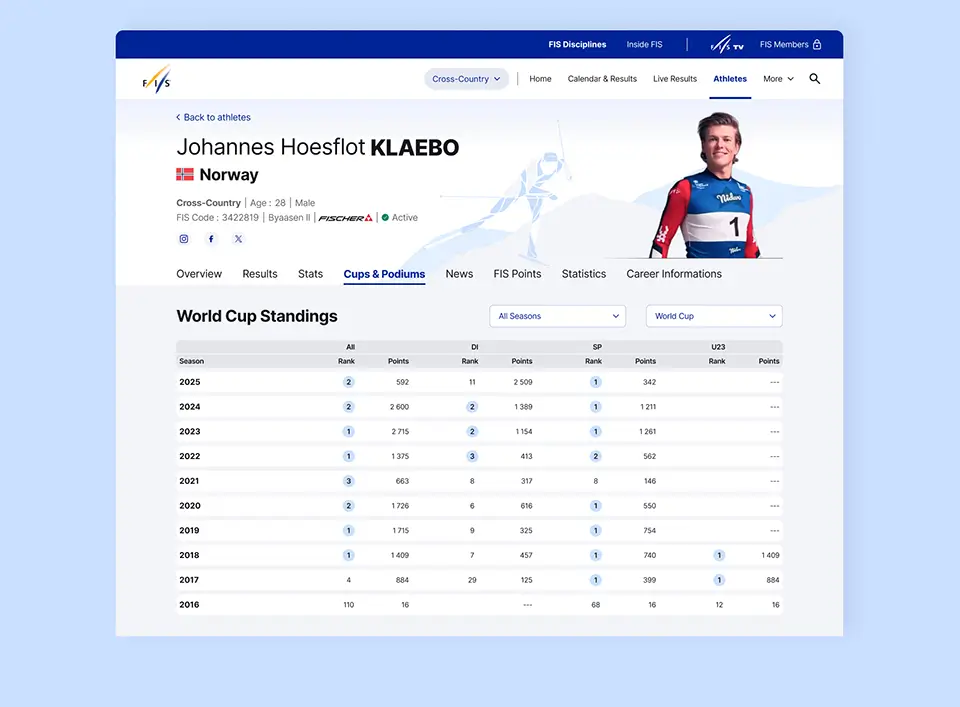
Task: Go to Home in navigation
Action: point(540,79)
